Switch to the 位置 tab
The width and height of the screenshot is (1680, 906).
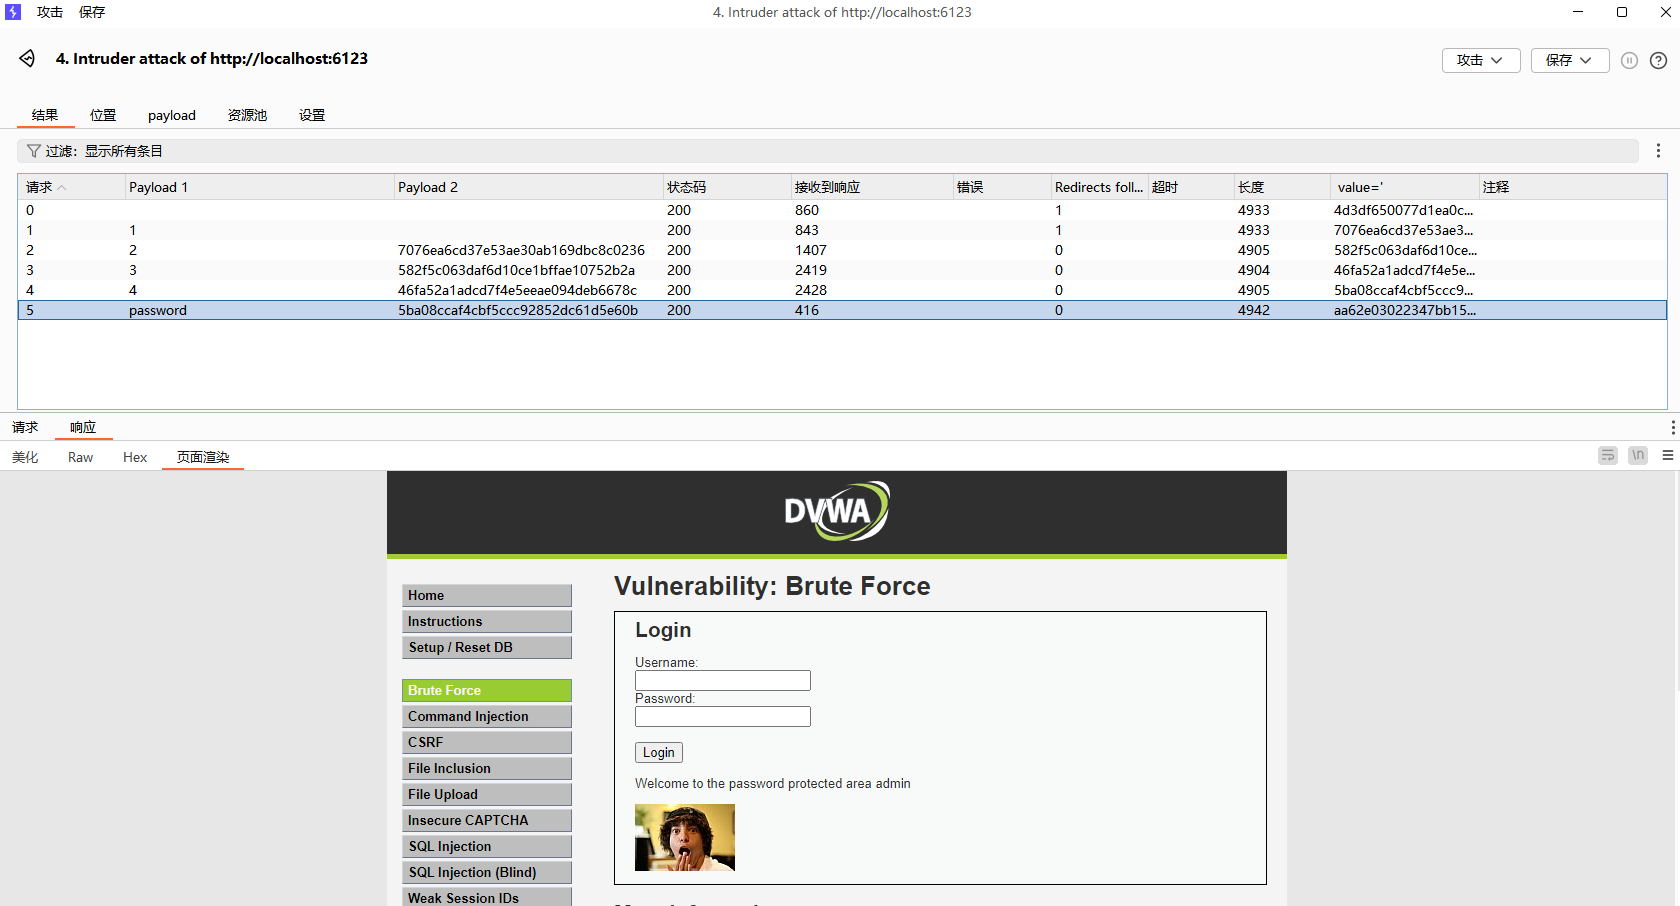[103, 115]
